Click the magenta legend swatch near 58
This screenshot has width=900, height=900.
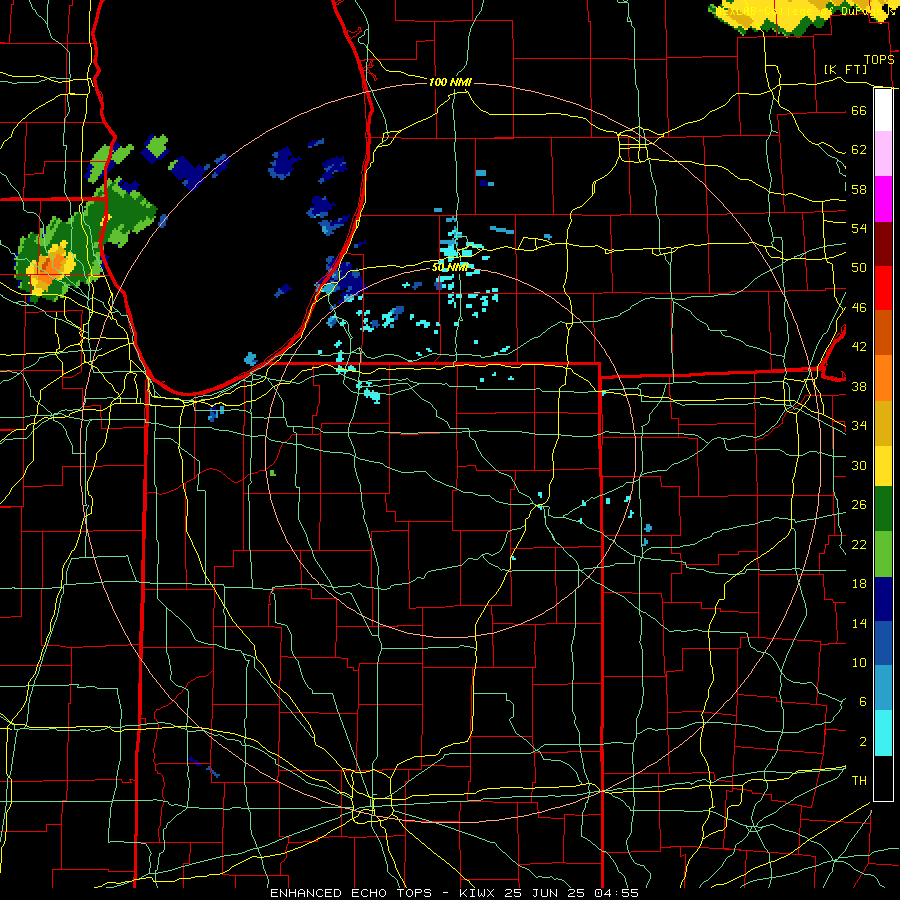click(x=883, y=199)
